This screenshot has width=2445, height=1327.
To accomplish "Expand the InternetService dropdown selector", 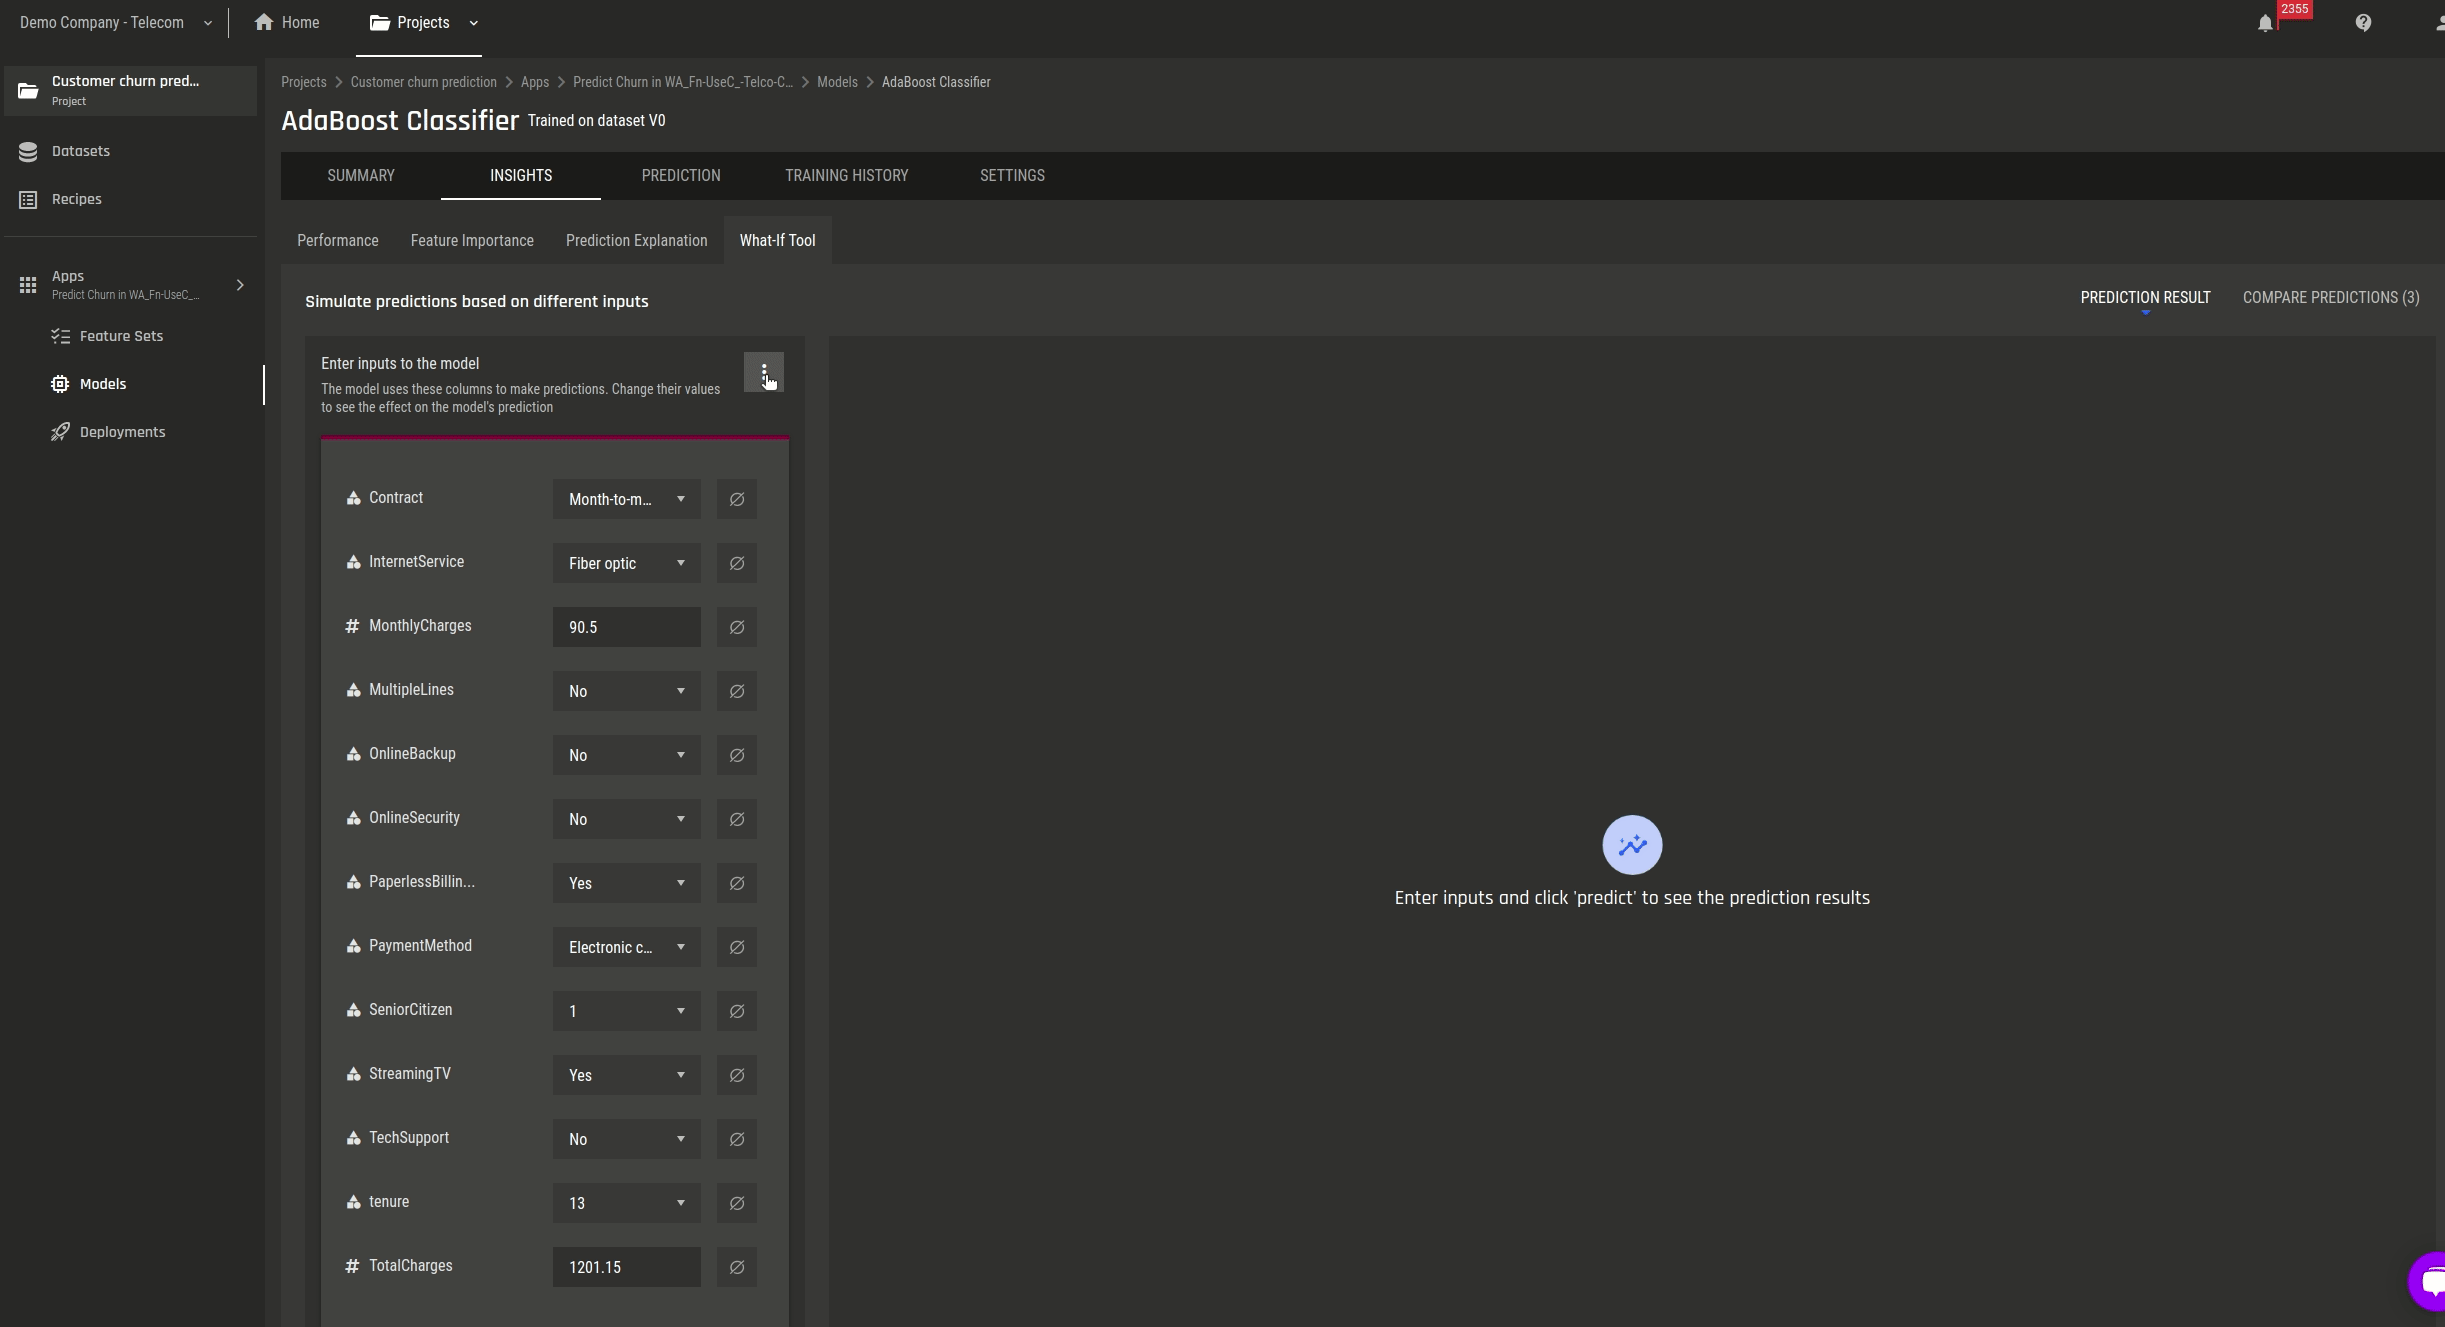I will click(627, 562).
